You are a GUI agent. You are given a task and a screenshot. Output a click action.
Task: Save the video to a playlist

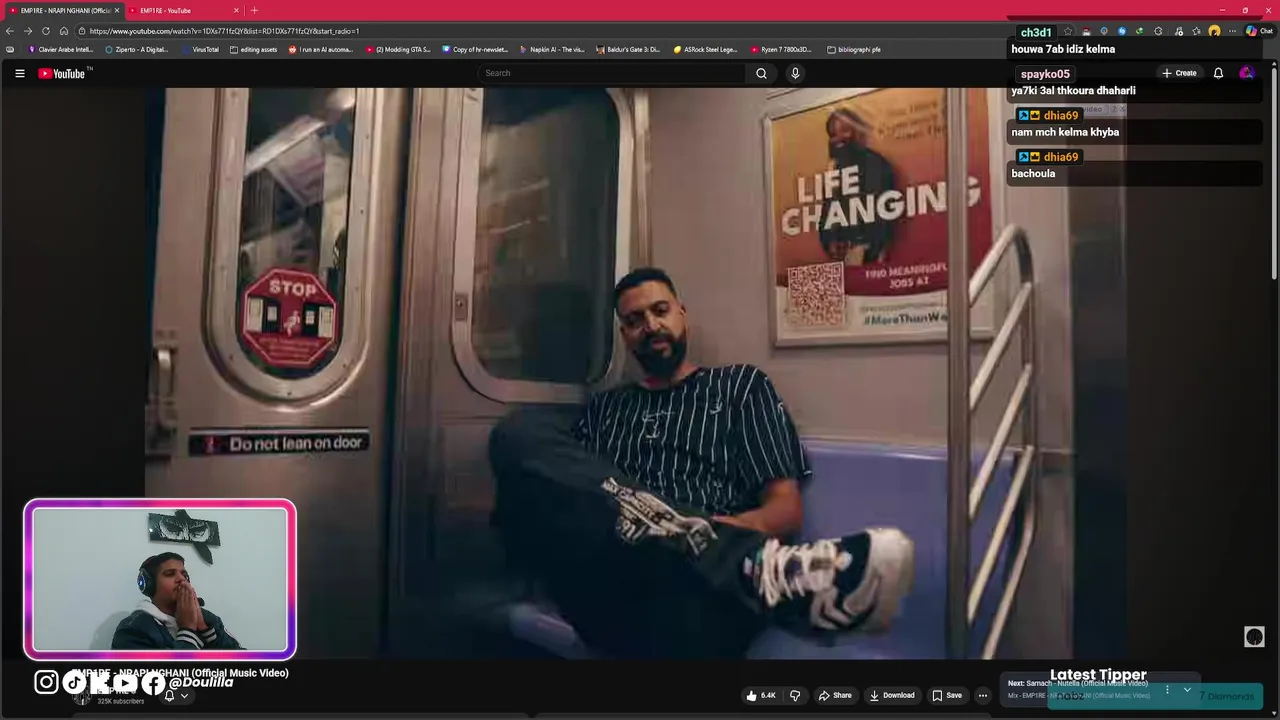[x=947, y=695]
